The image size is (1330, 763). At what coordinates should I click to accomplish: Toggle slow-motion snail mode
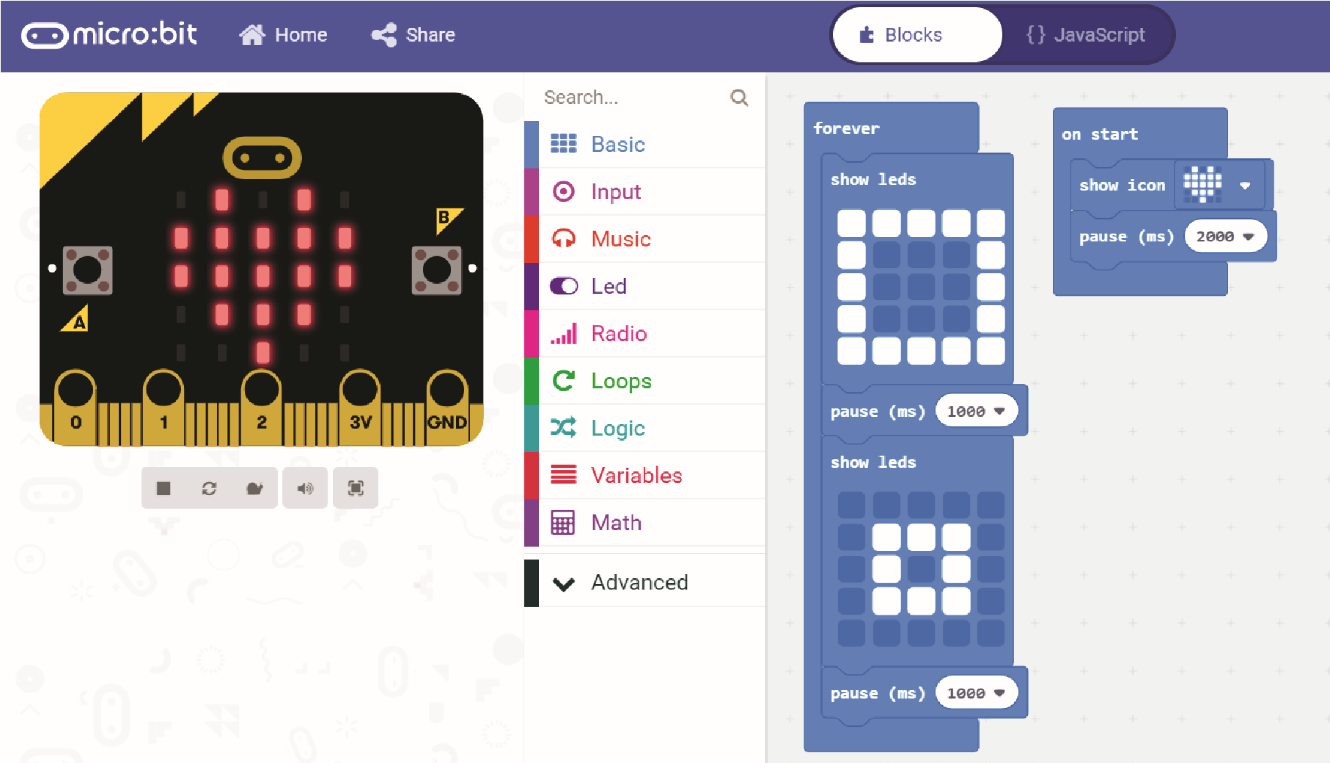coord(254,488)
